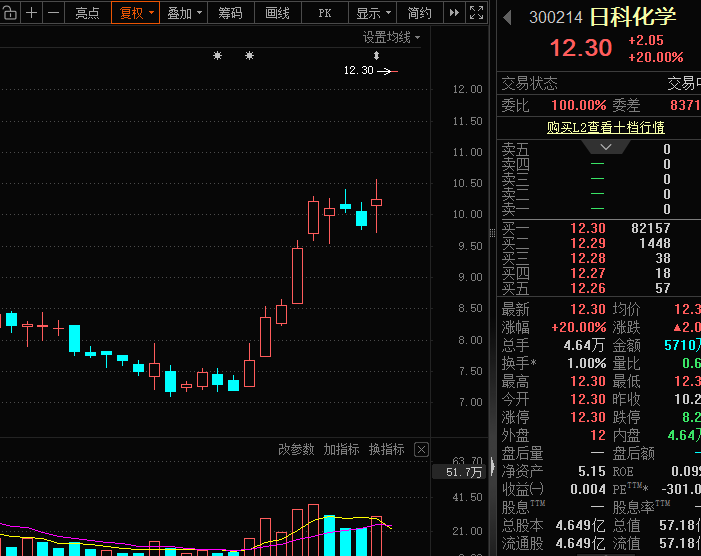
Task: Zoom in with the plus icon
Action: [x=31, y=13]
